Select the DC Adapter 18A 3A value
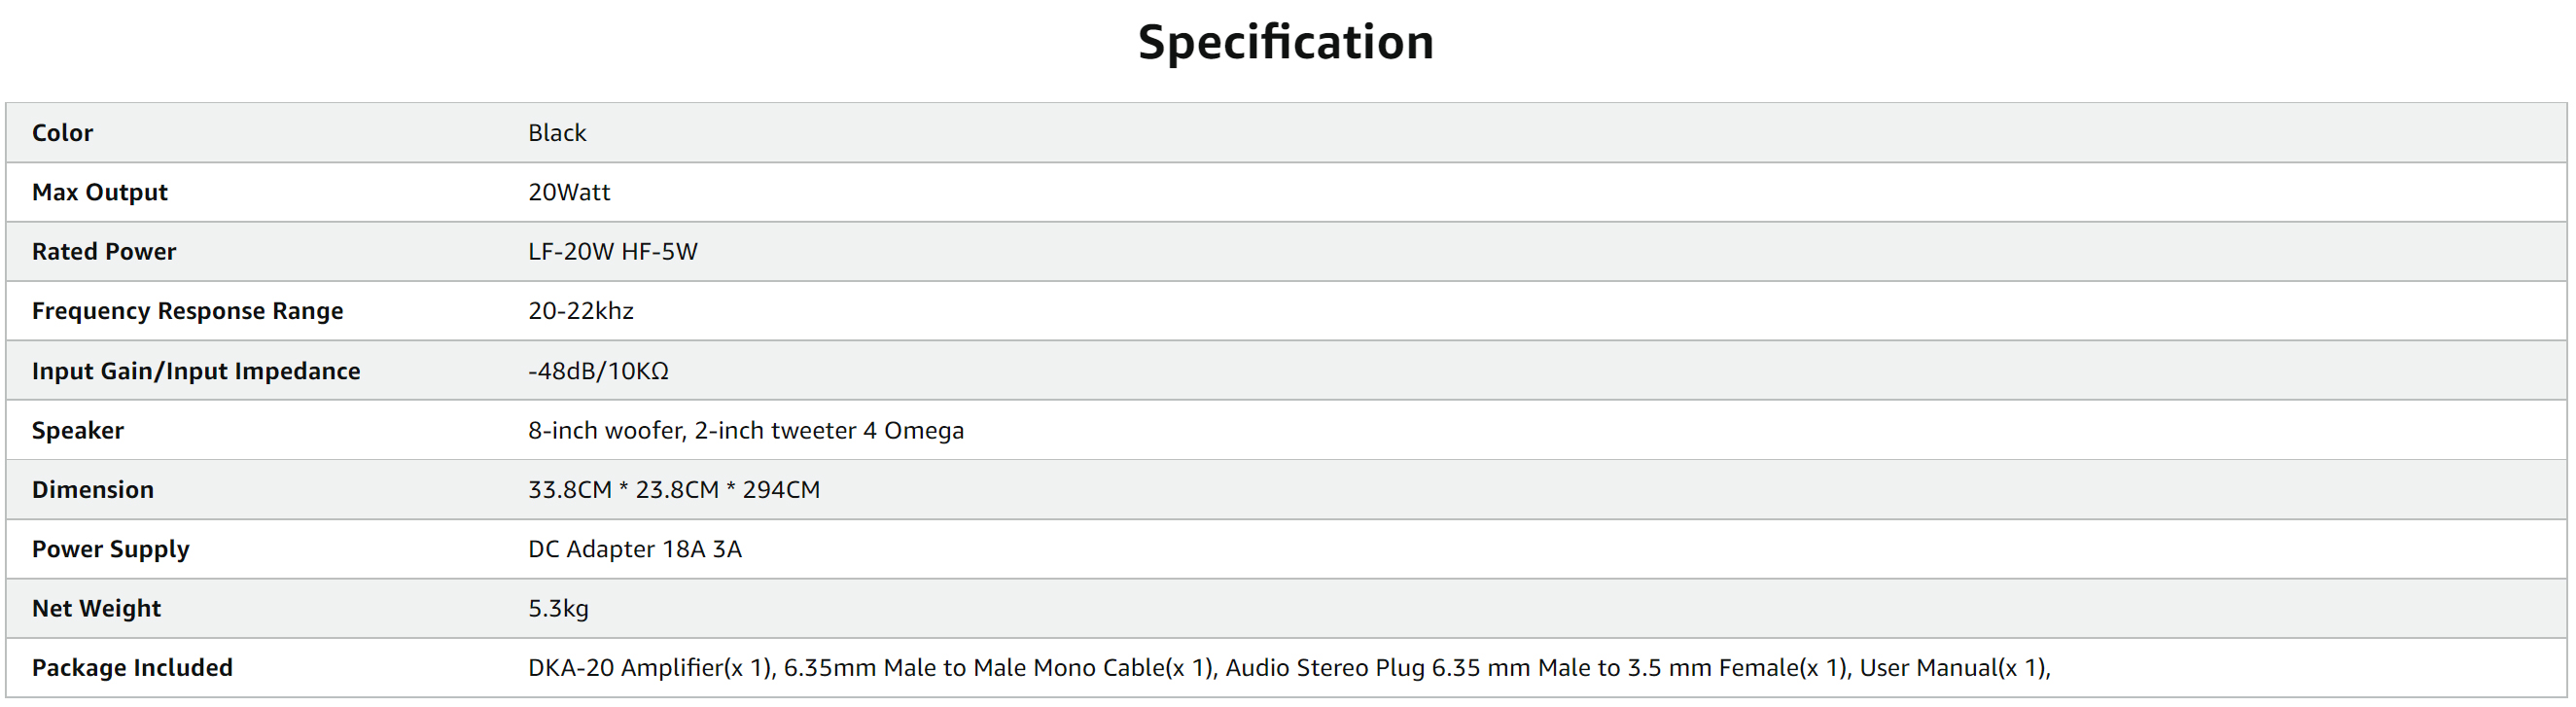The height and width of the screenshot is (707, 2576). 635,549
